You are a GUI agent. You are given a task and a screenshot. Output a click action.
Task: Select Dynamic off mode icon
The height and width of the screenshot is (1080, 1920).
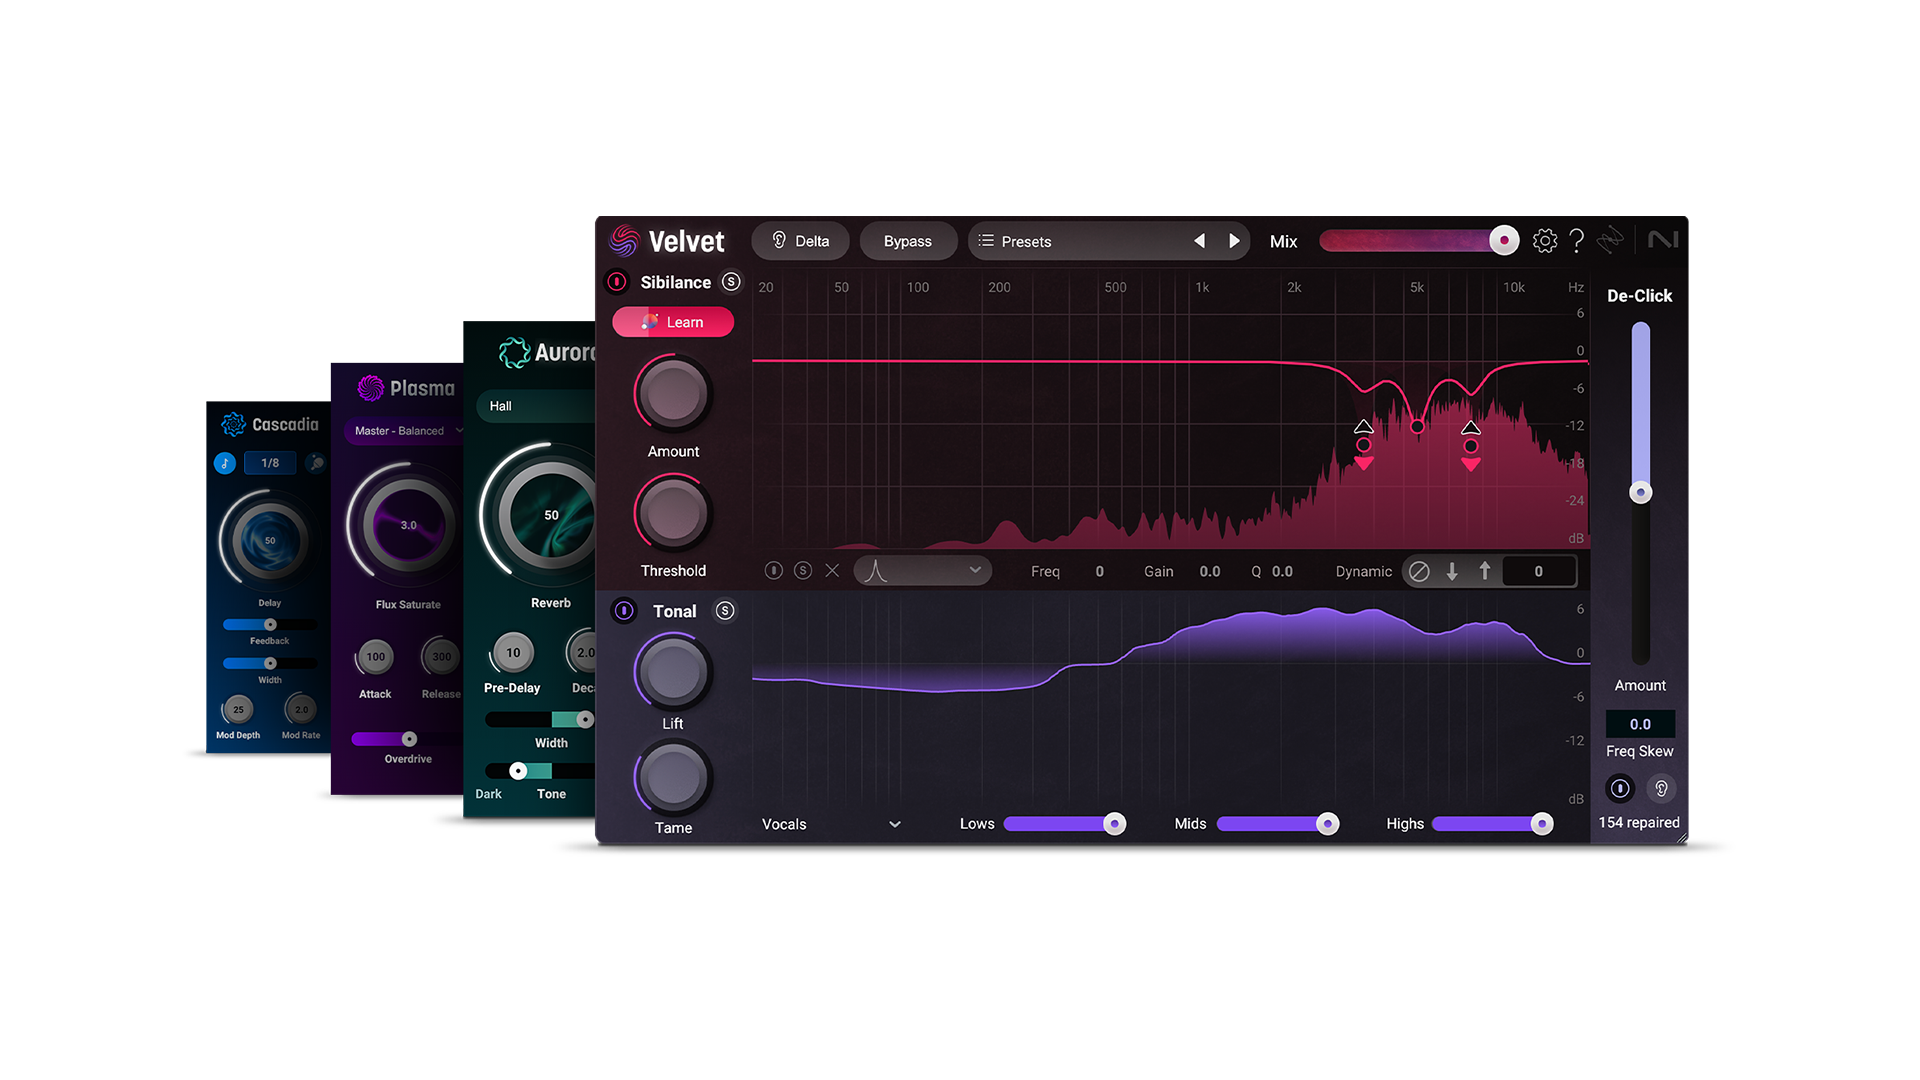[x=1418, y=571]
